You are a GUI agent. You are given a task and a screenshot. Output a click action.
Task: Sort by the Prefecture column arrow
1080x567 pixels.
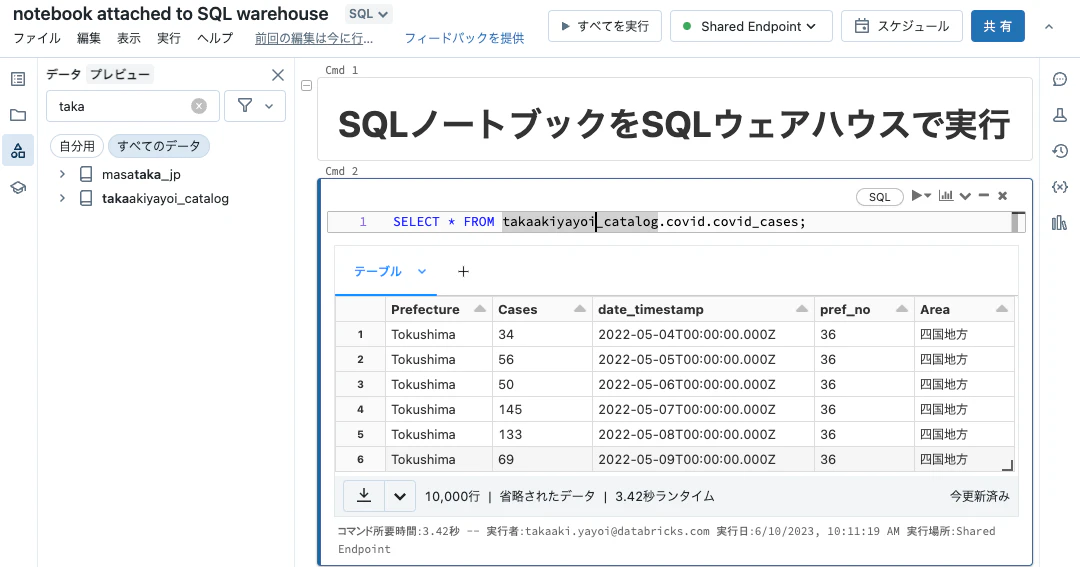point(480,309)
